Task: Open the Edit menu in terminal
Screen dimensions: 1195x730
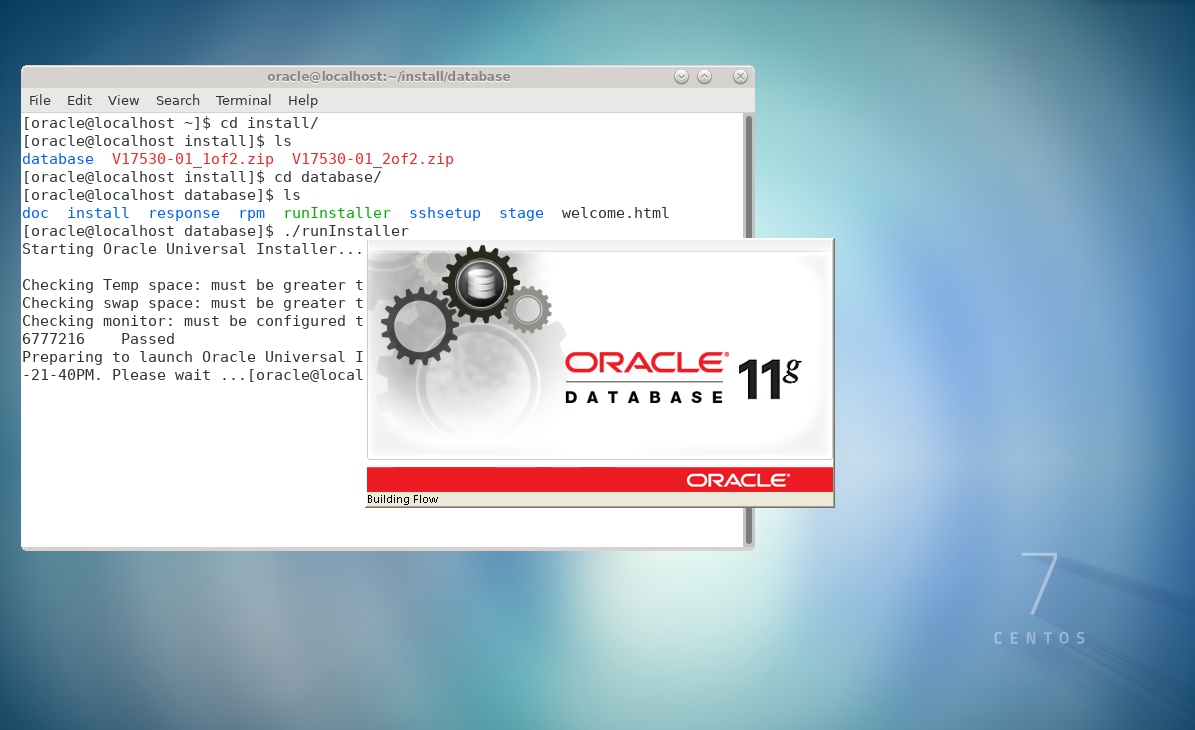Action: coord(79,101)
